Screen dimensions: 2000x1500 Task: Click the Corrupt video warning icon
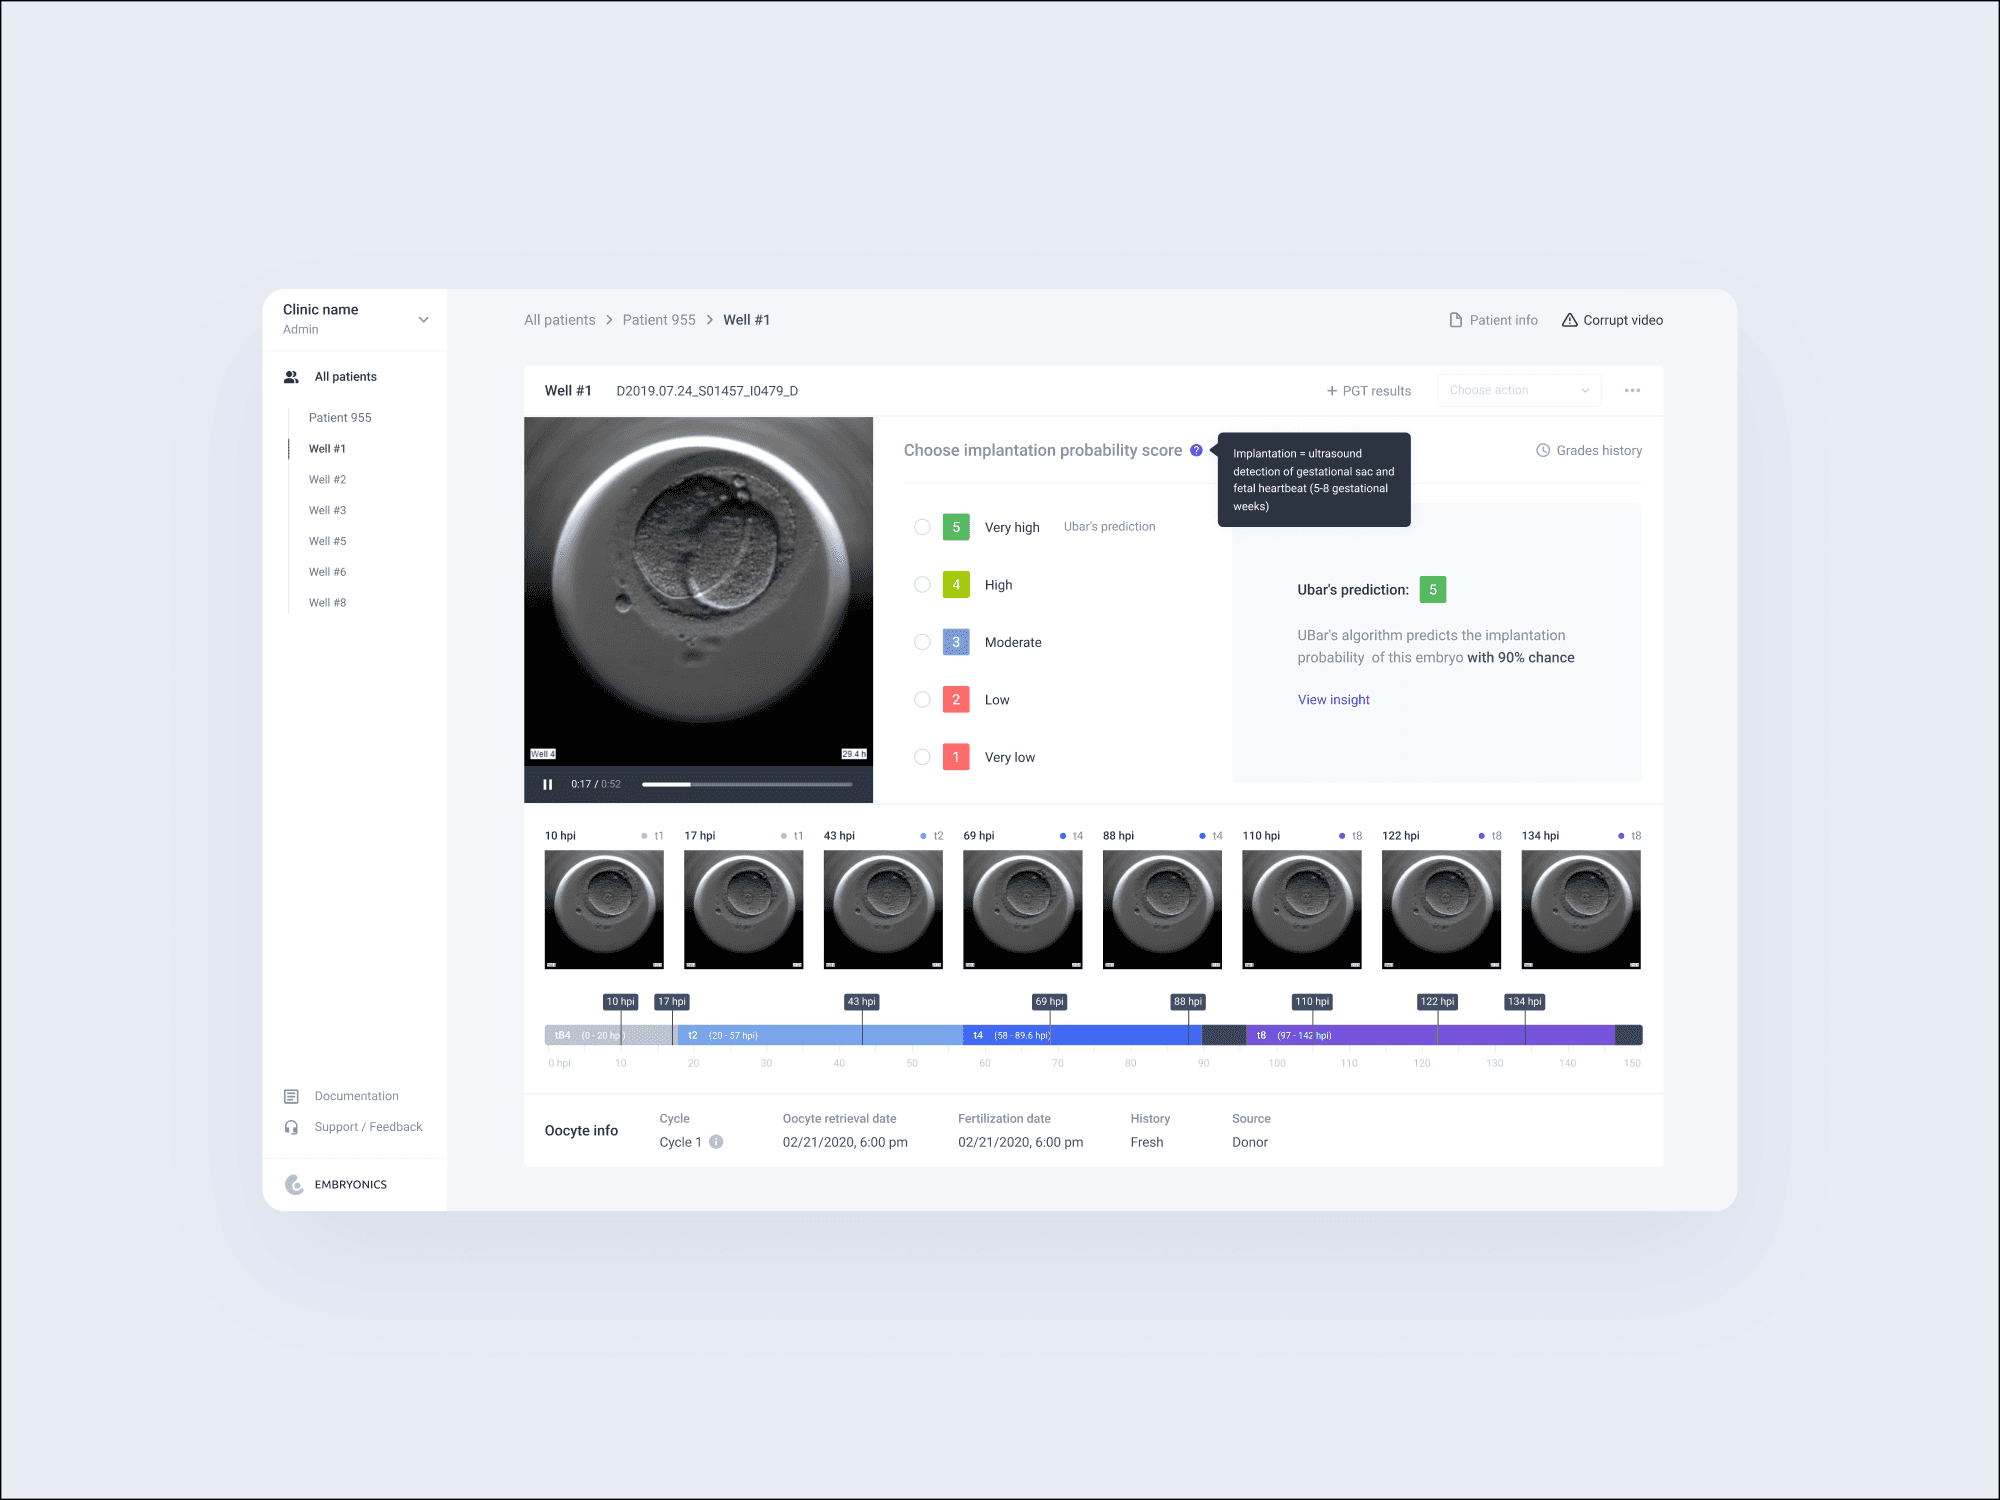coord(1570,319)
